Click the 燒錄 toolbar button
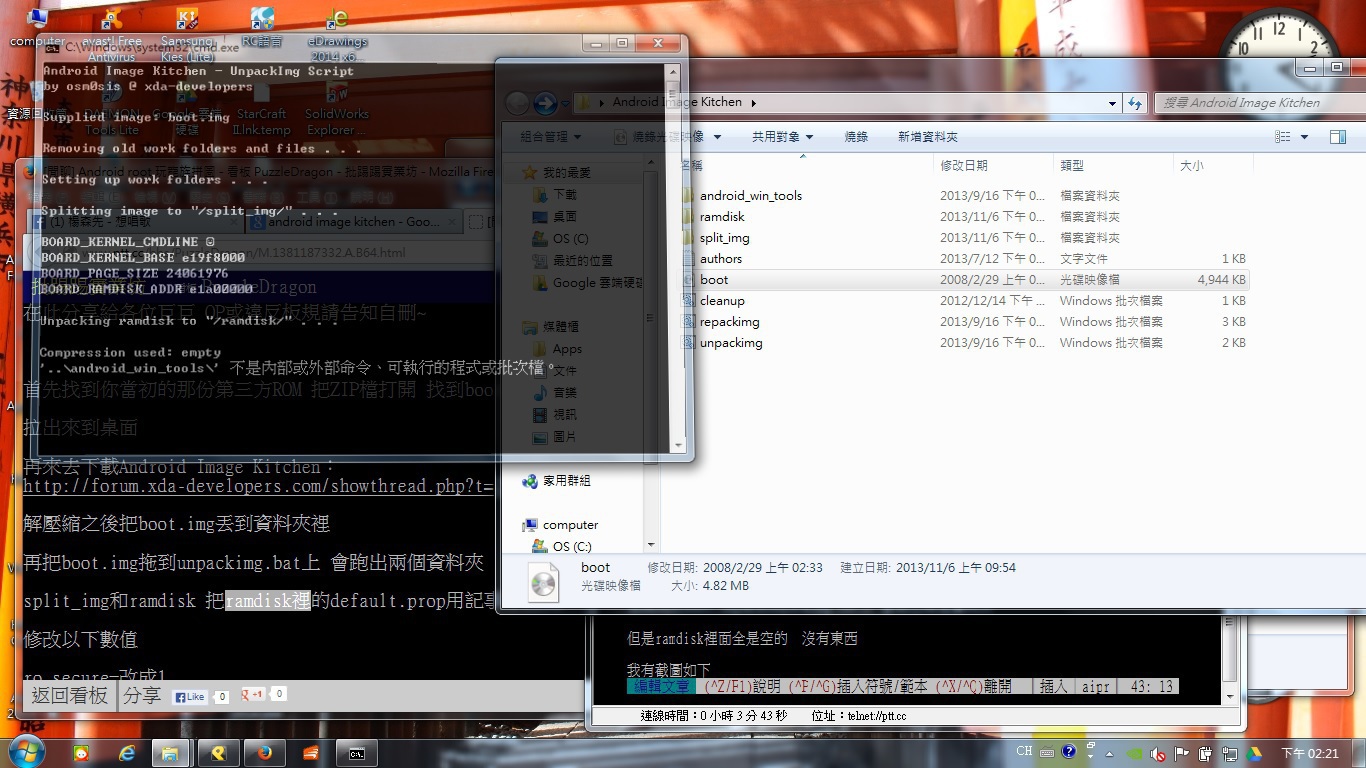This screenshot has width=1366, height=768. [856, 137]
